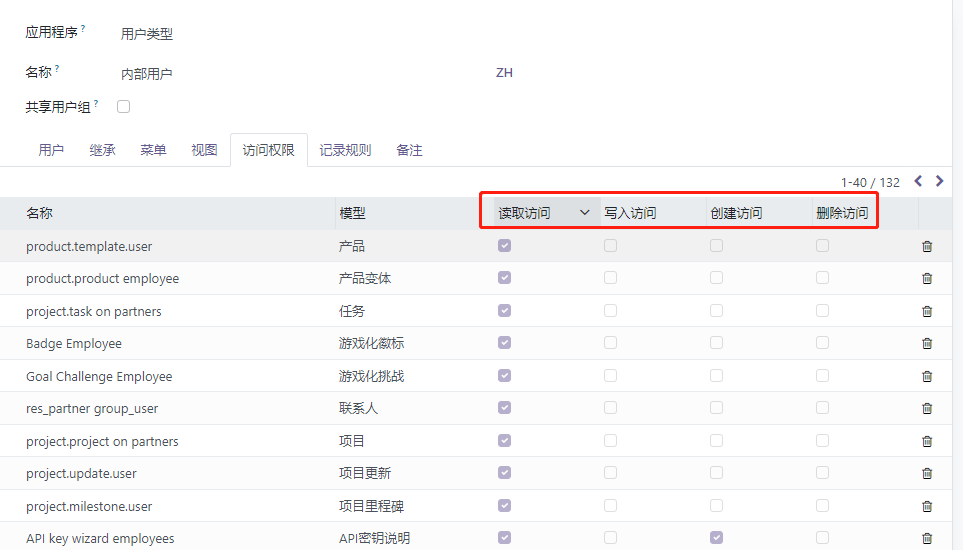The height and width of the screenshot is (550, 963).
Task: Disable create access for API key wizard employees
Action: pyautogui.click(x=716, y=538)
